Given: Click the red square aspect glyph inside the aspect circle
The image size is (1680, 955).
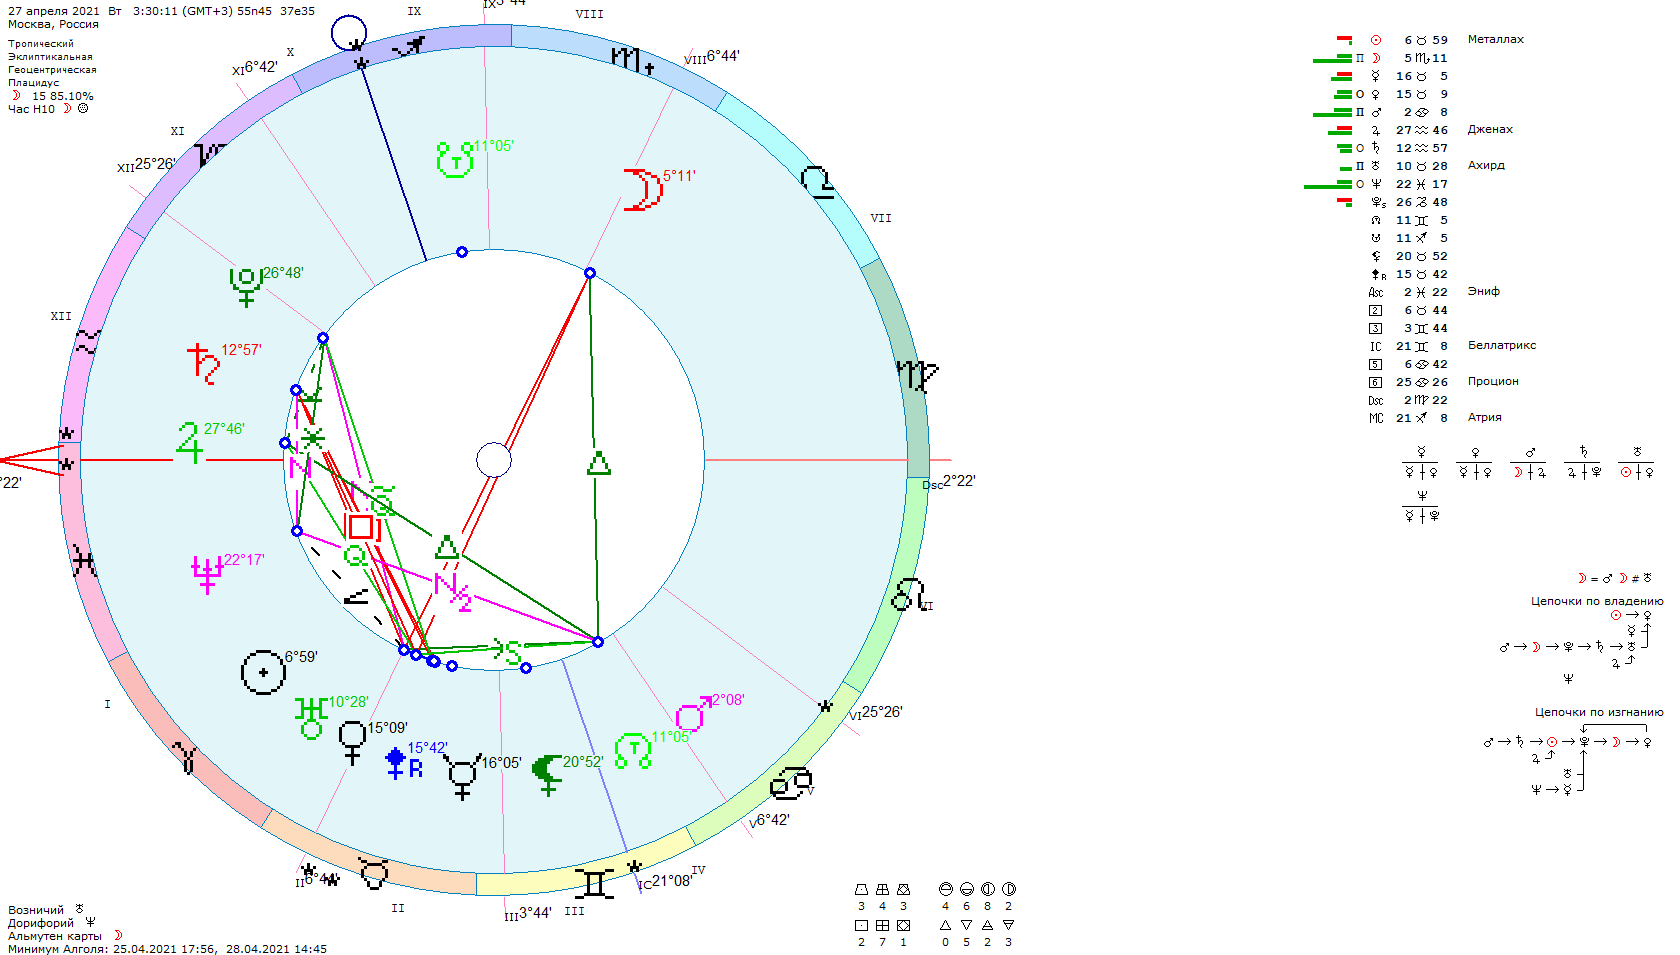Looking at the screenshot, I should coord(360,527).
